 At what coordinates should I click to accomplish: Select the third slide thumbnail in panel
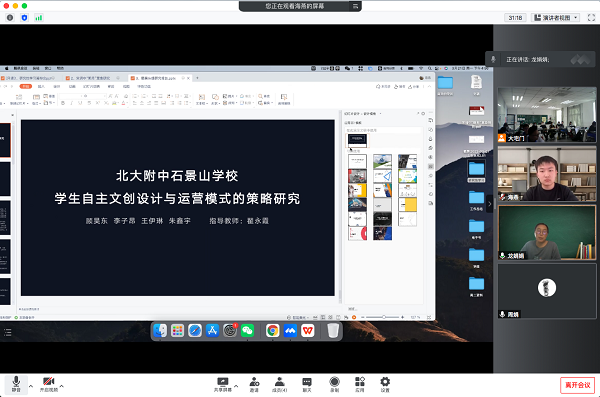click(5, 217)
